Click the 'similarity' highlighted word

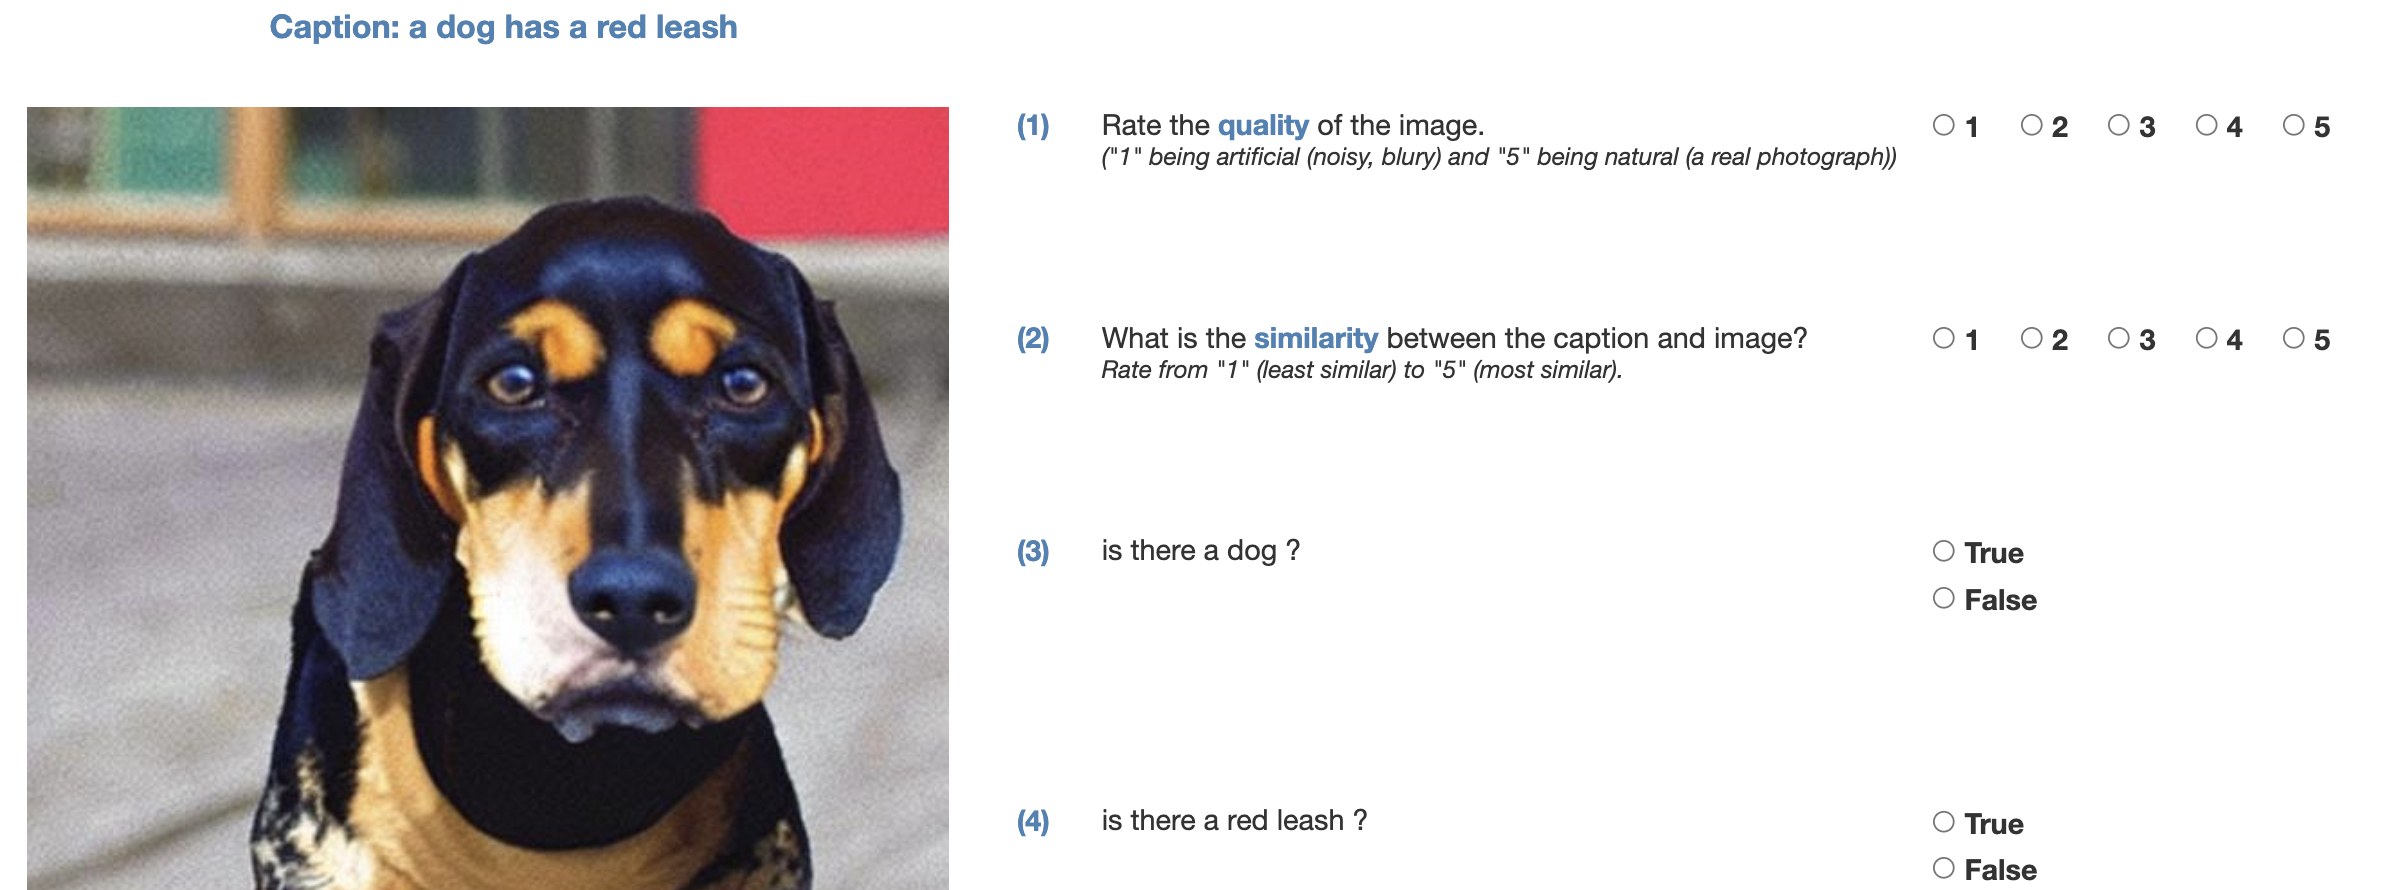[x=1316, y=338]
